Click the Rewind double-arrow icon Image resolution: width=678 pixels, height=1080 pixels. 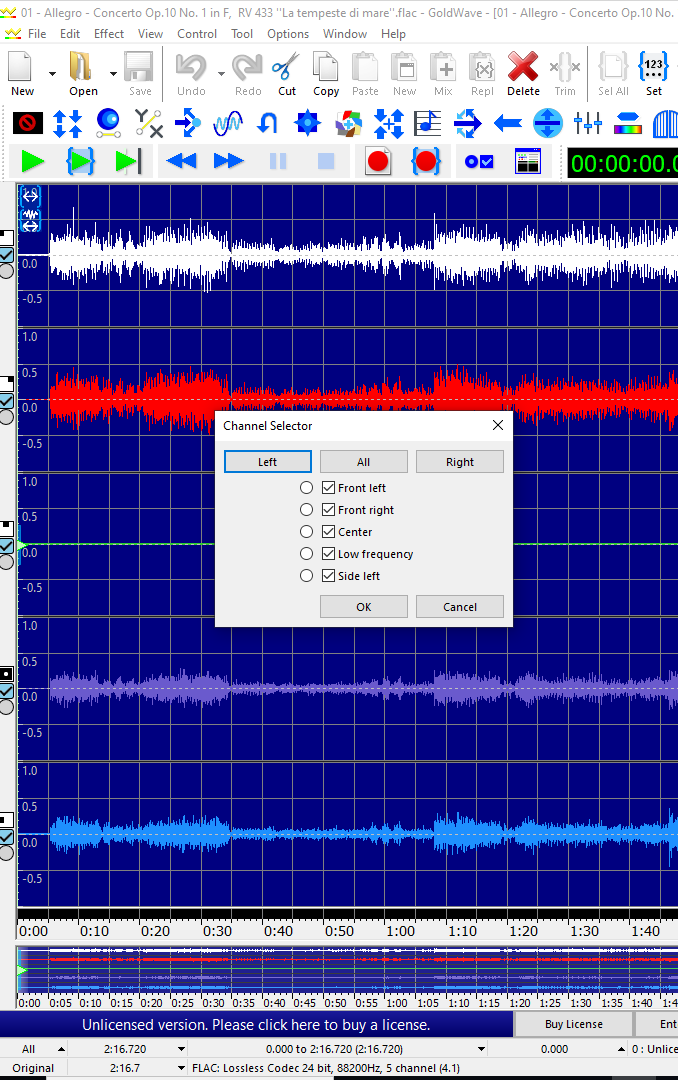point(181,161)
